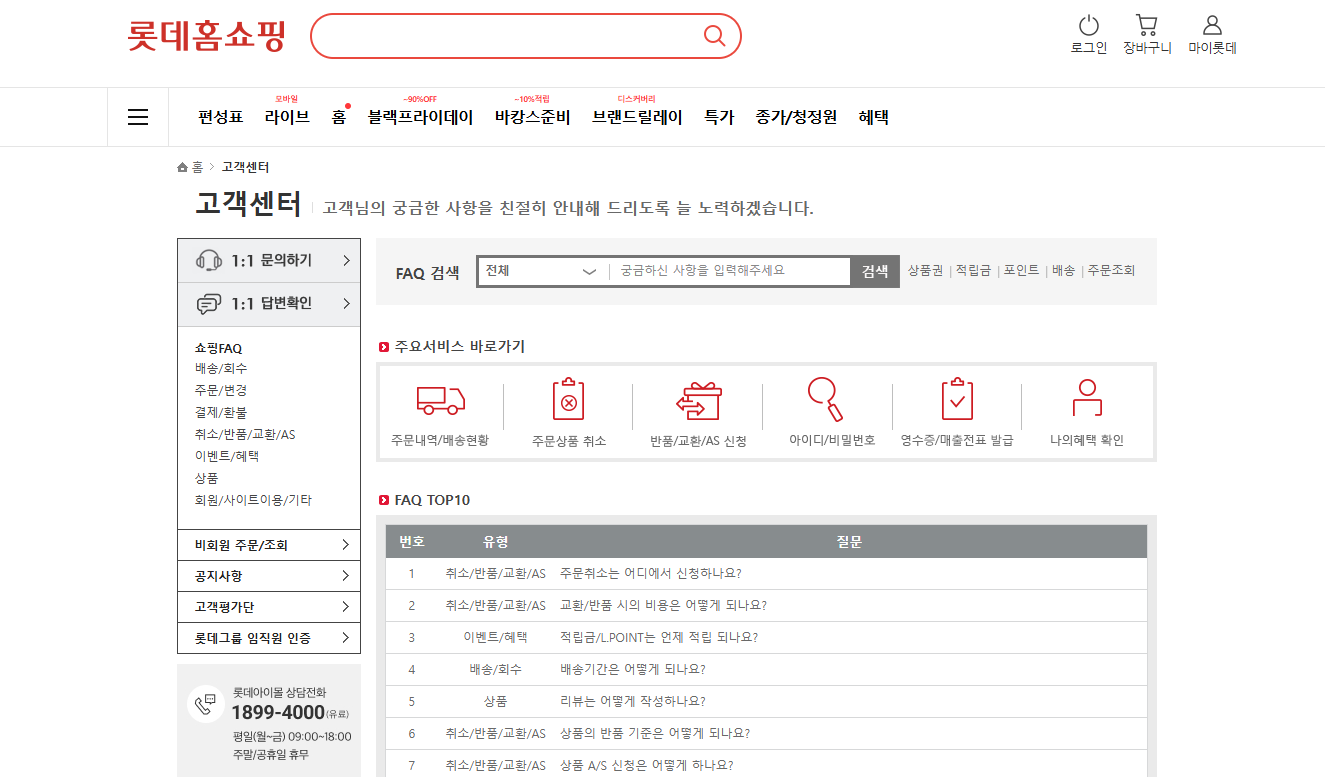Open the 장바구니 cart icon

(1147, 25)
